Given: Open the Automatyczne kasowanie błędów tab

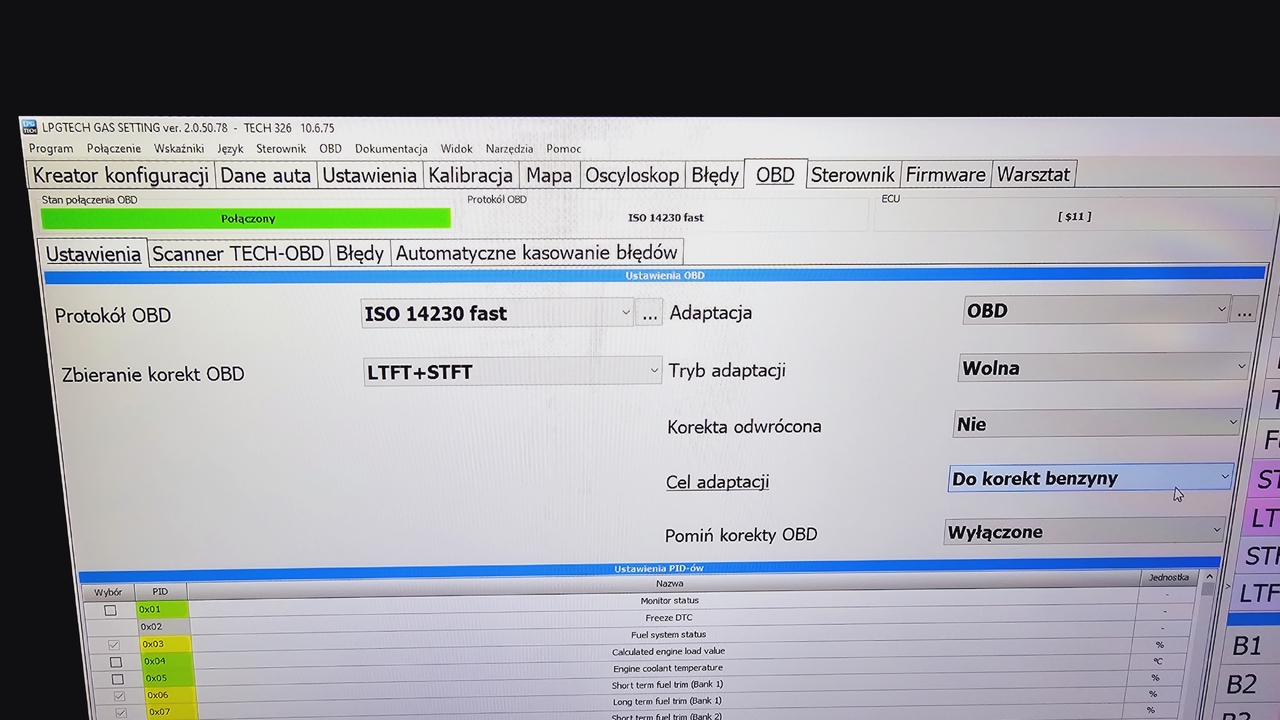Looking at the screenshot, I should (536, 253).
